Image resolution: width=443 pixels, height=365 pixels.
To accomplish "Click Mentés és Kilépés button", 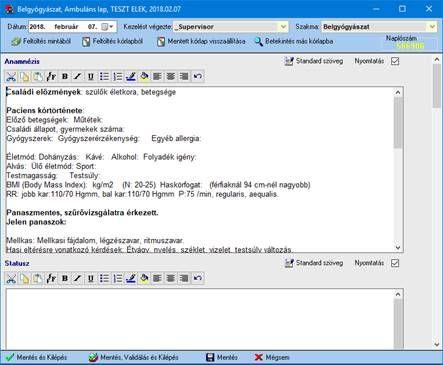I will click(37, 357).
